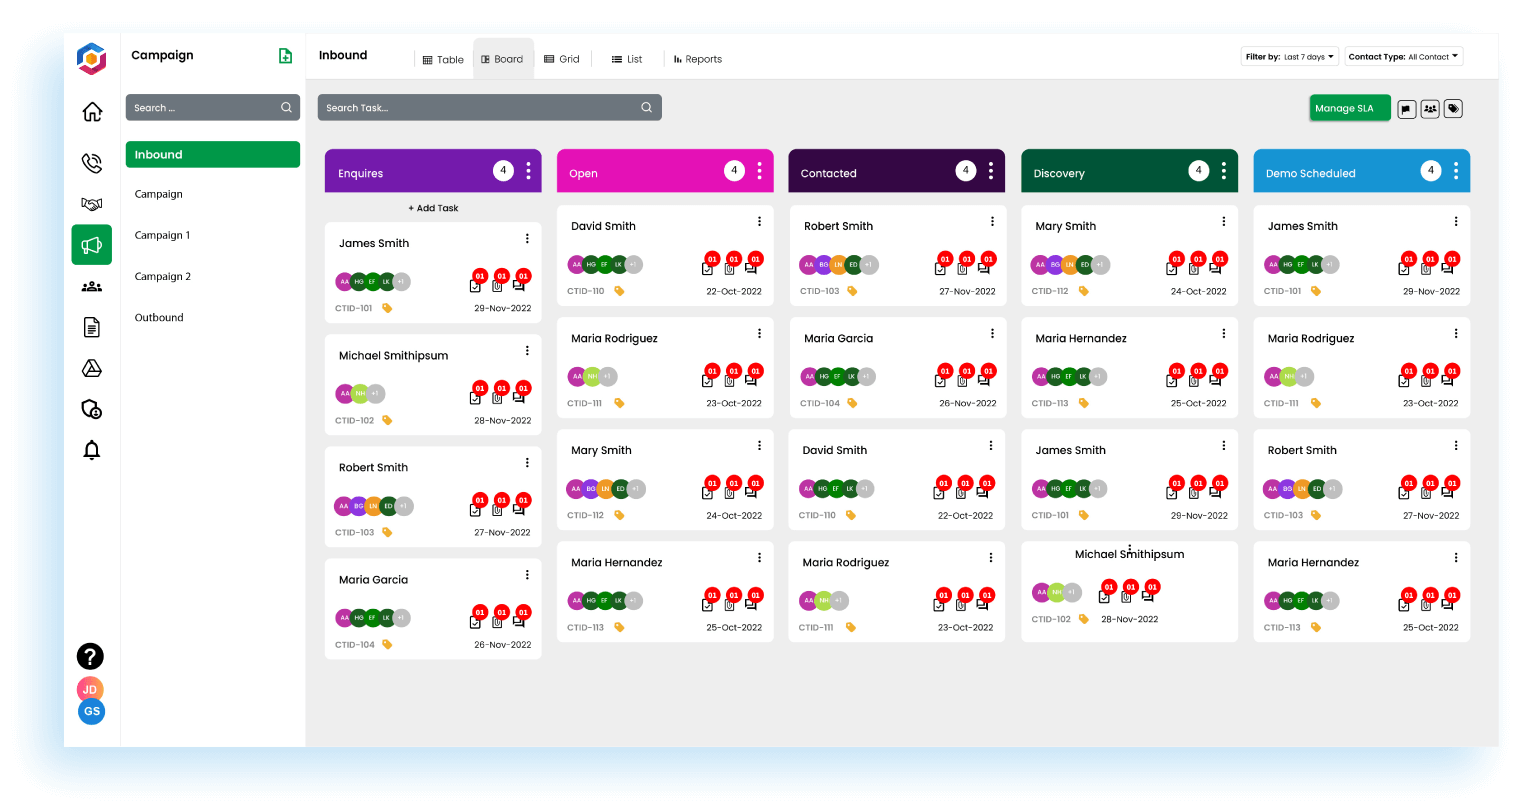Open the Home icon in the sidebar

pyautogui.click(x=91, y=112)
